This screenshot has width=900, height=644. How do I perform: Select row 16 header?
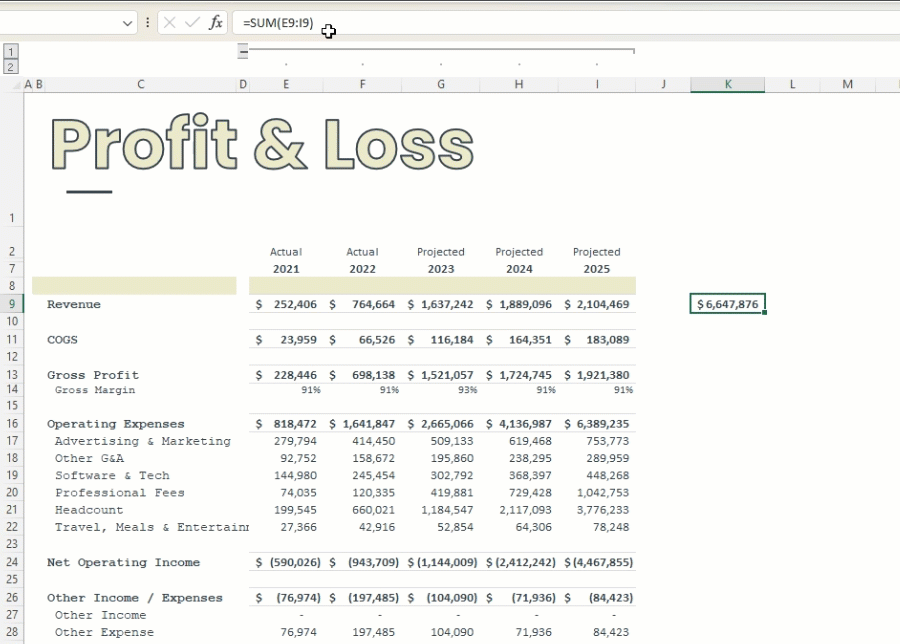pos(11,424)
